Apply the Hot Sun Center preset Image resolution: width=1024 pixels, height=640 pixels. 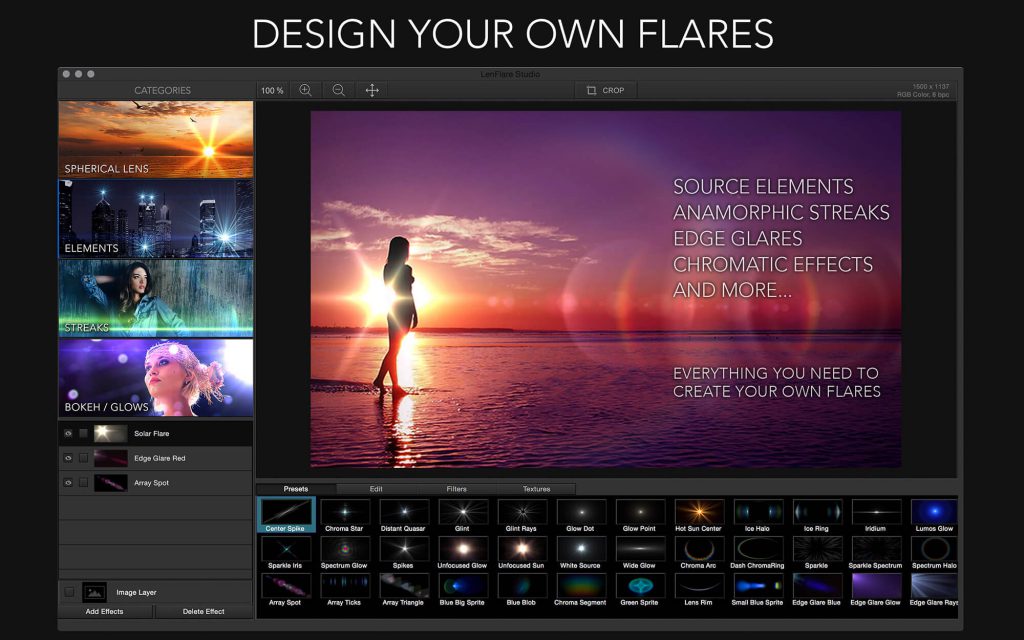[698, 510]
